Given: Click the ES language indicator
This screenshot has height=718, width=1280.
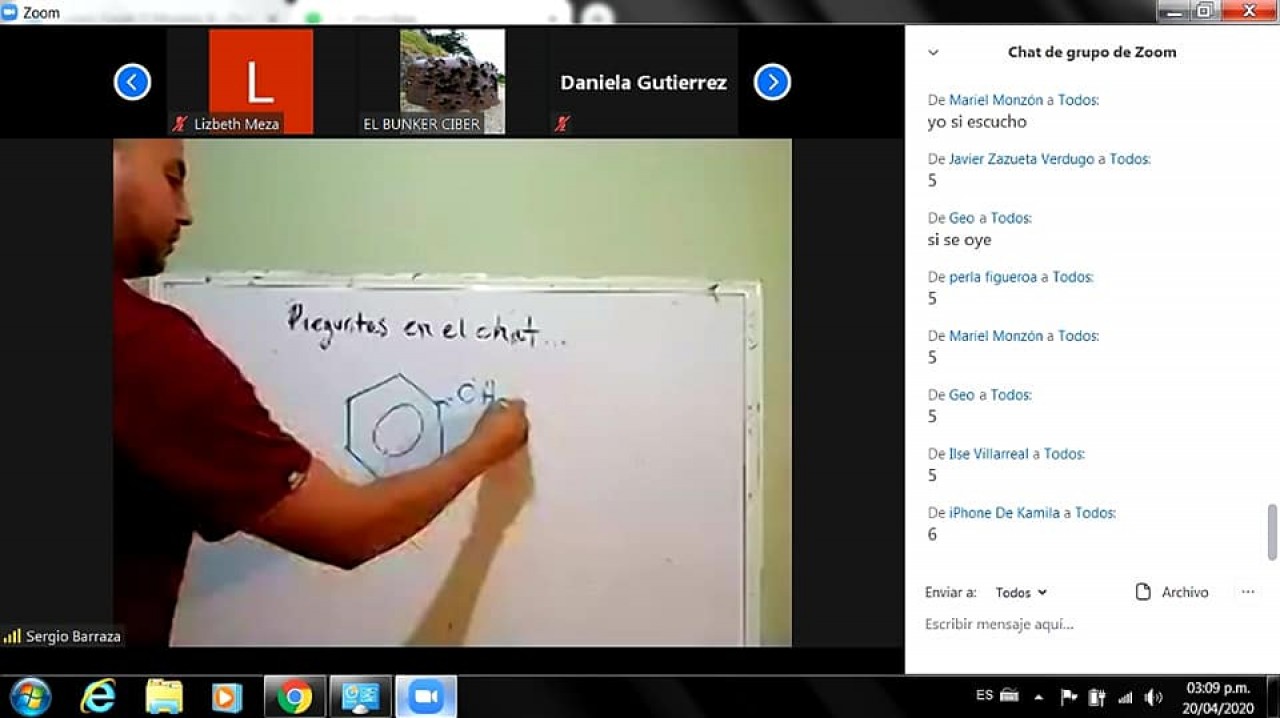Looking at the screenshot, I should [984, 696].
